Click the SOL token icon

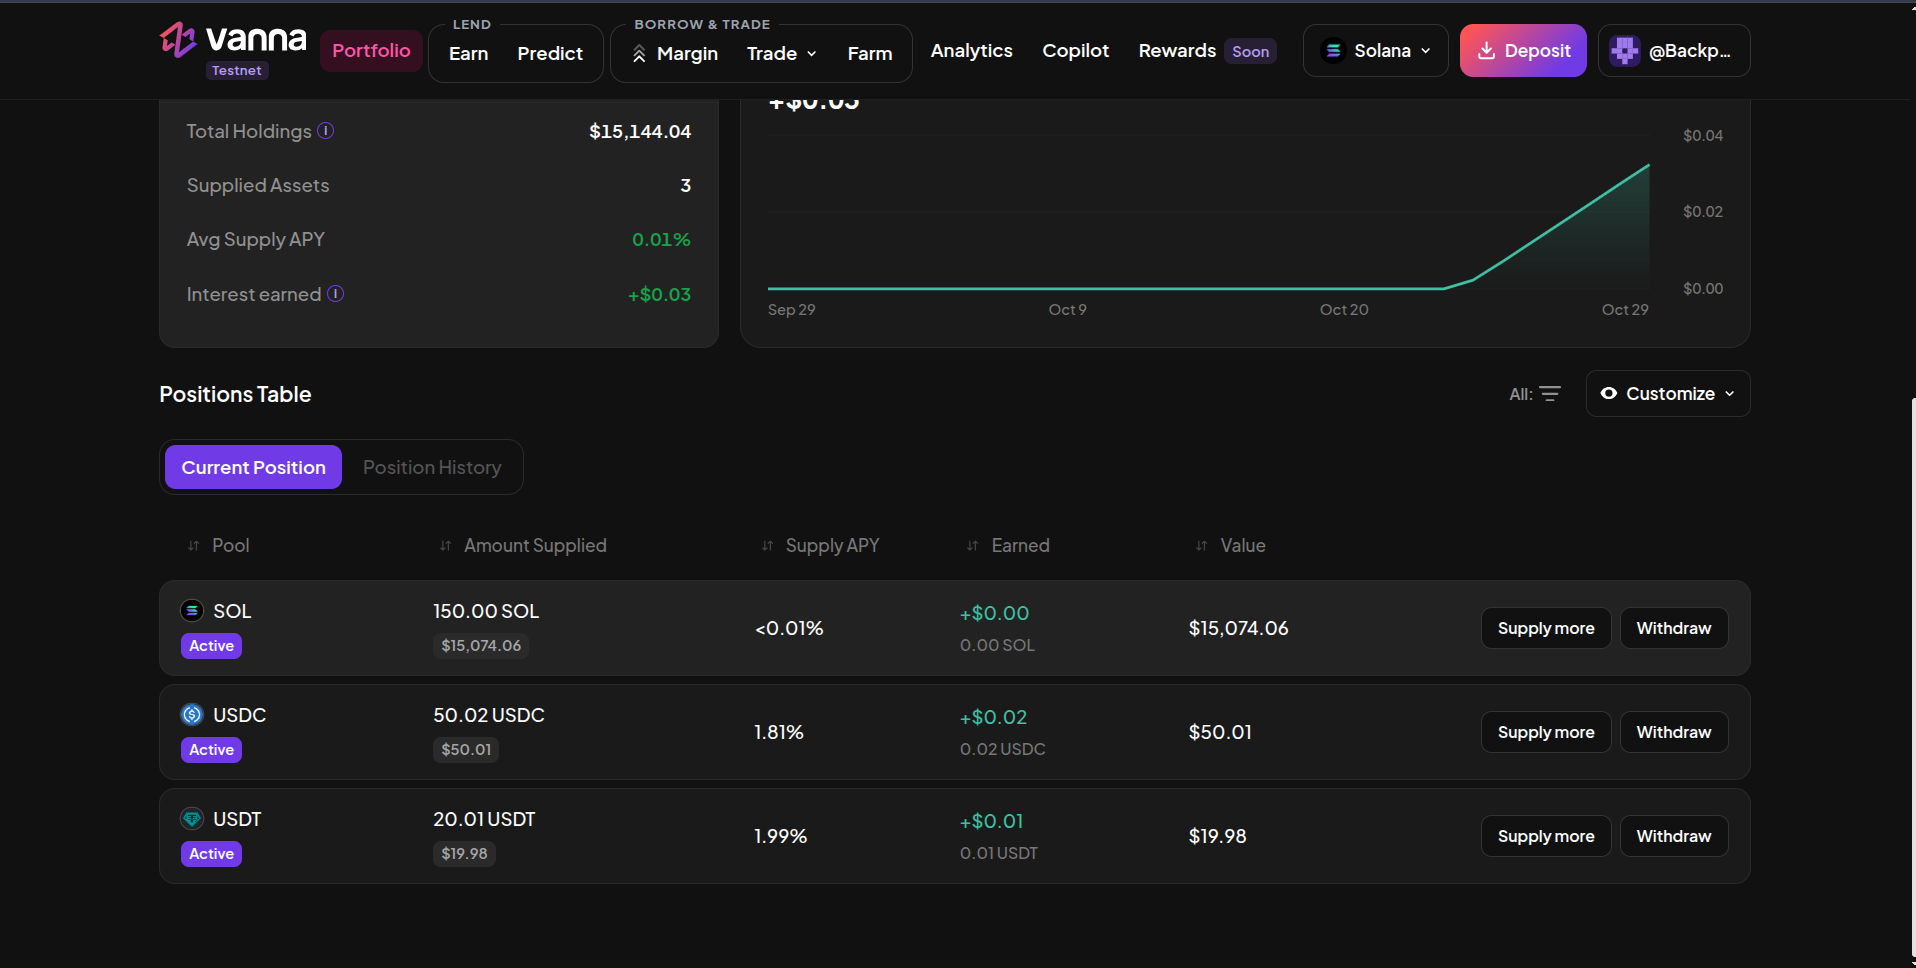pyautogui.click(x=192, y=610)
